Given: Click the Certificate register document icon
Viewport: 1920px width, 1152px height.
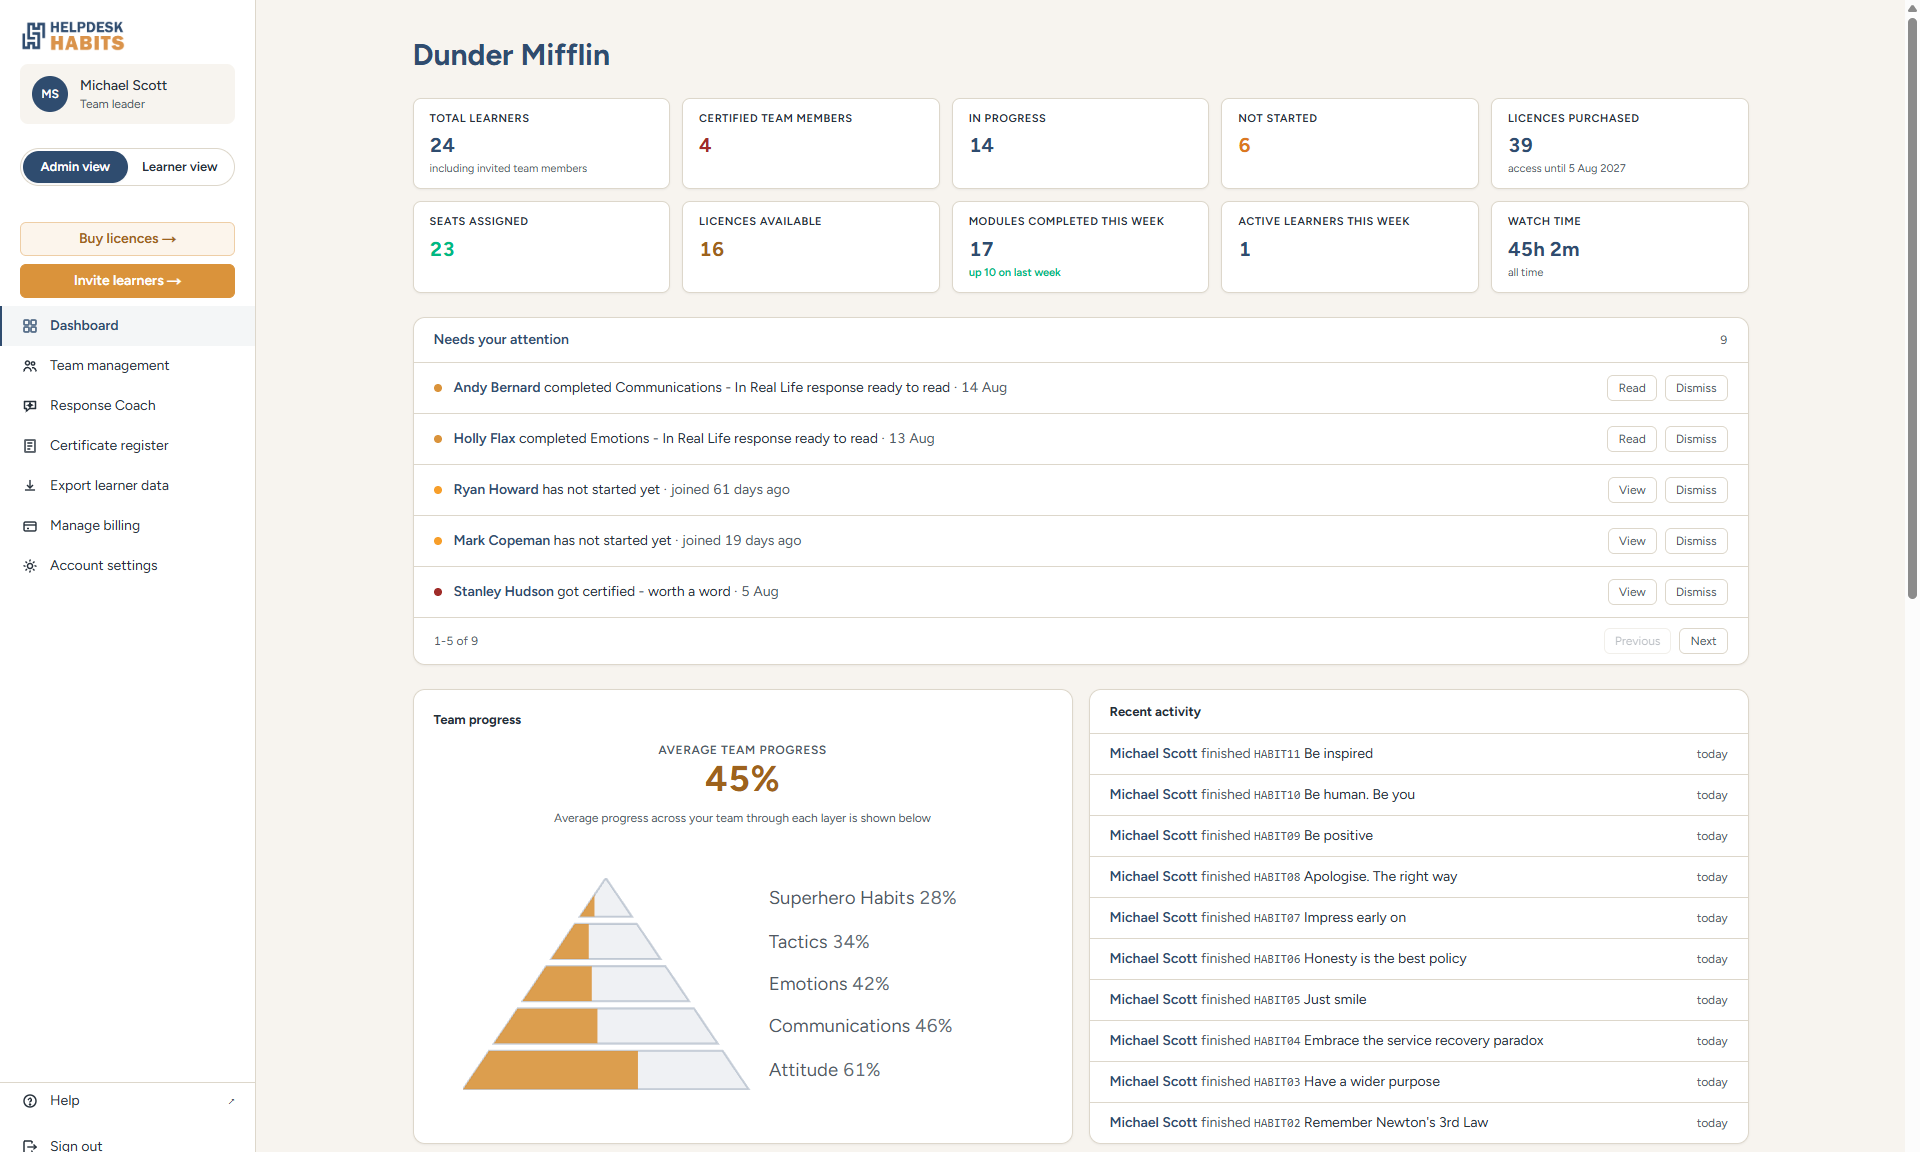Looking at the screenshot, I should coord(30,446).
